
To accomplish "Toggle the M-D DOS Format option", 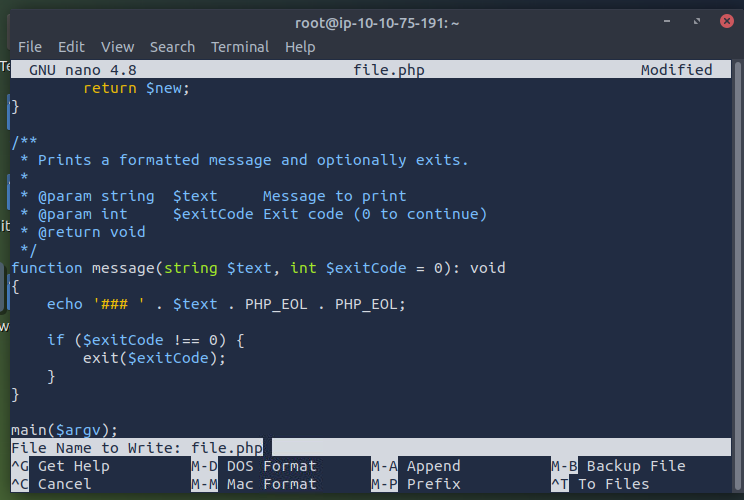I will click(253, 466).
